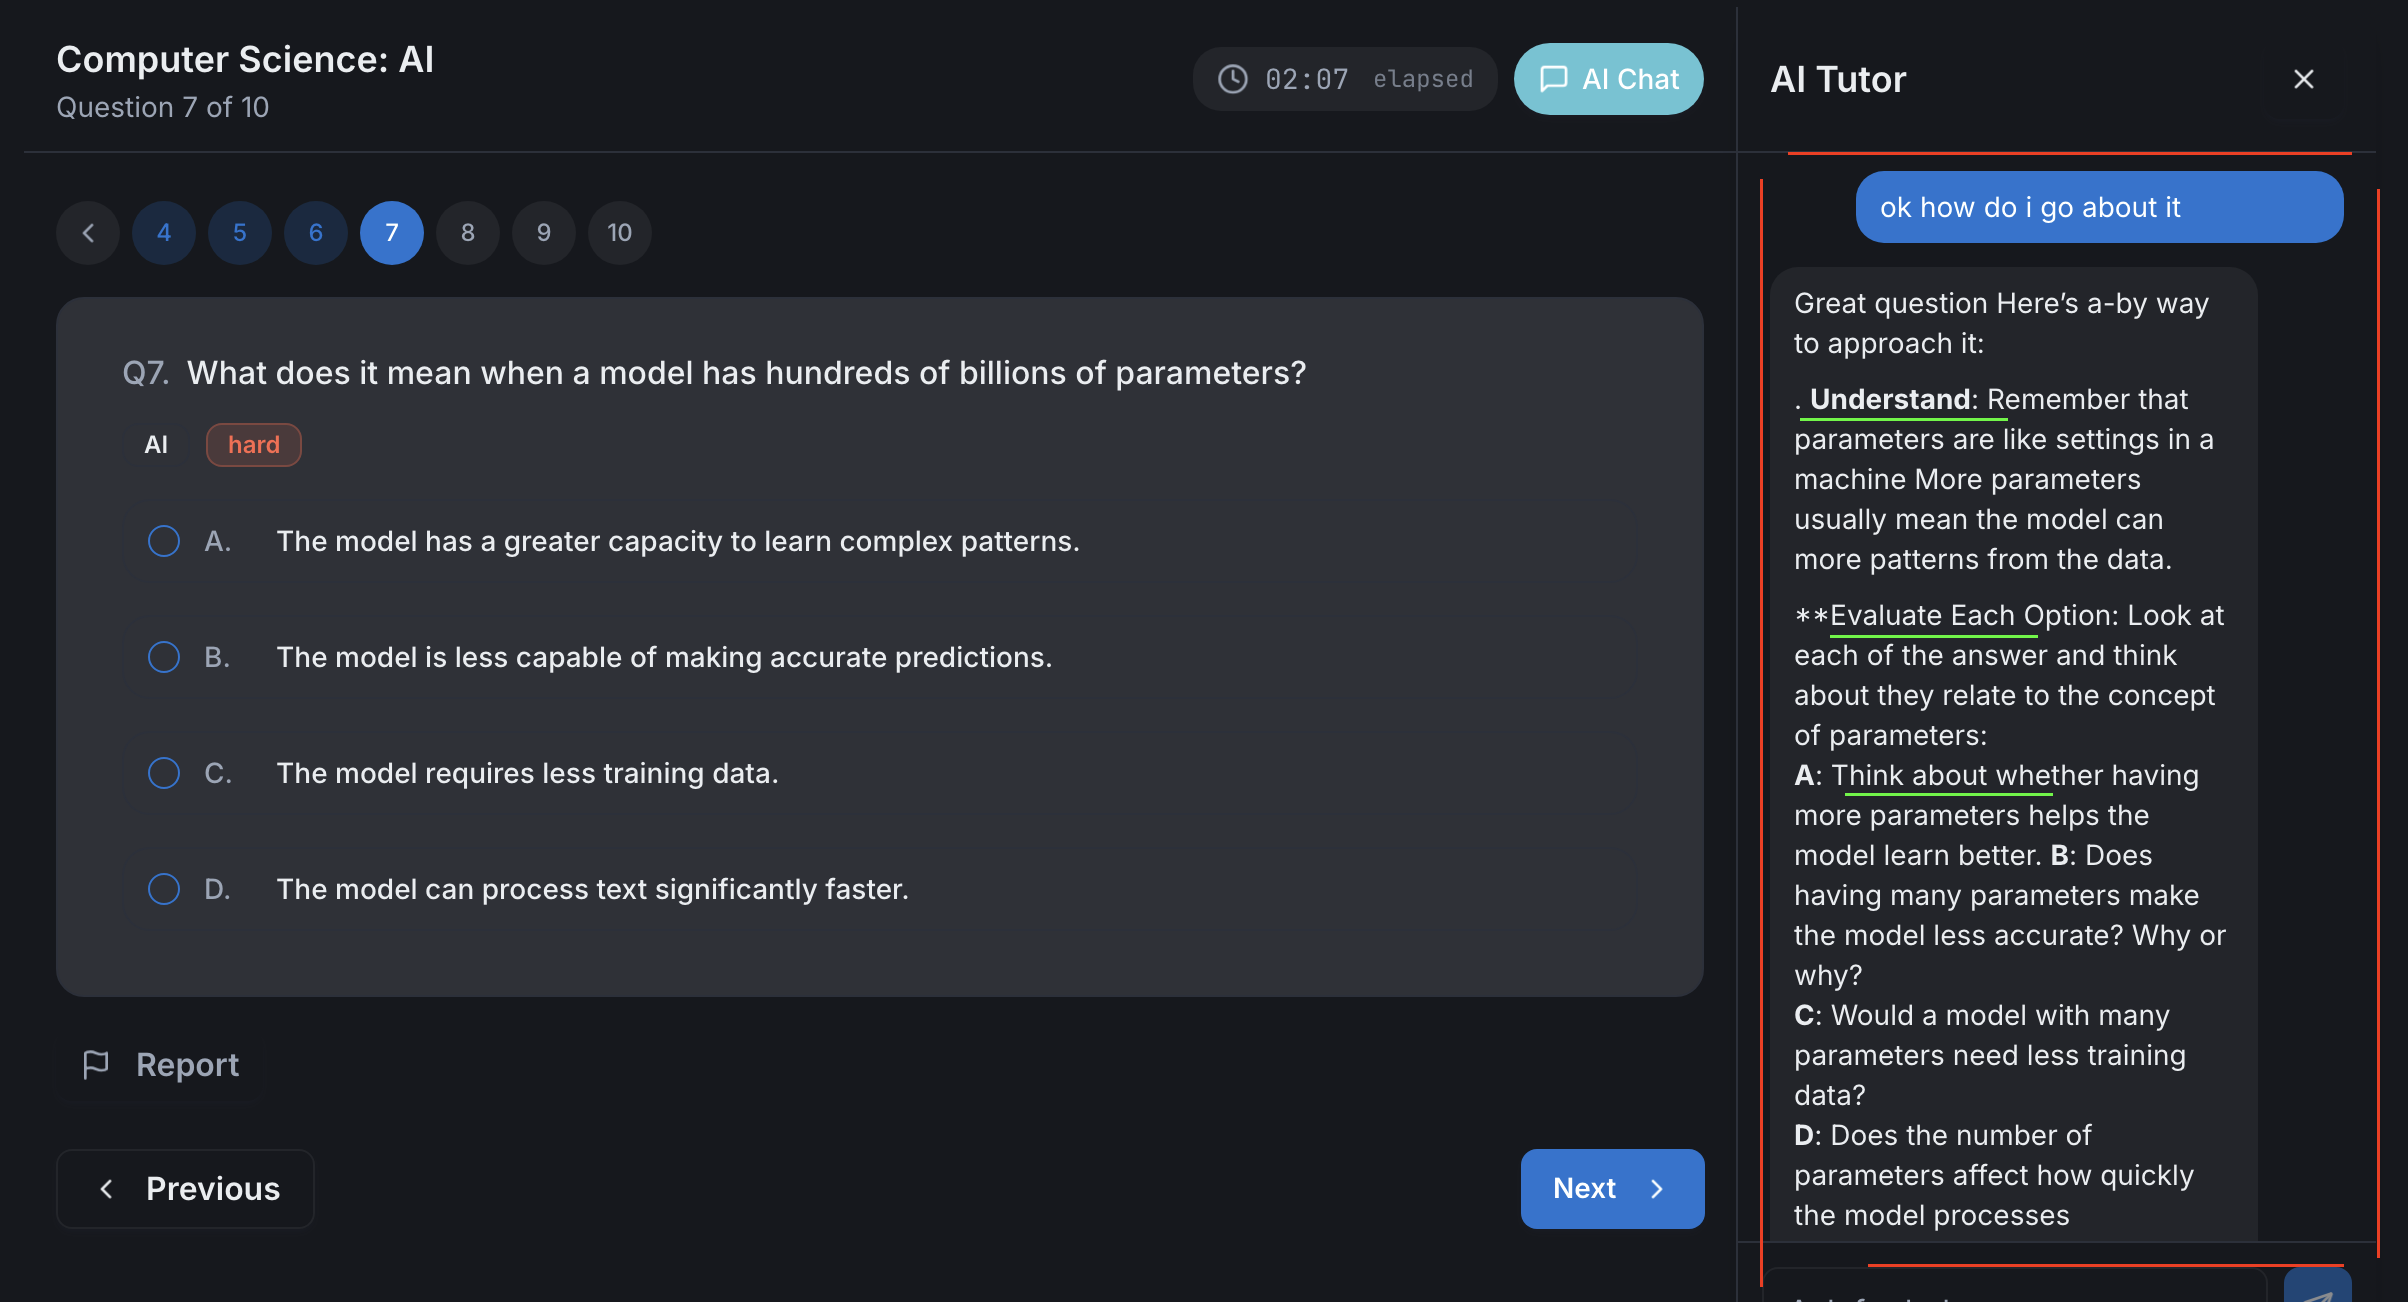Viewport: 2408px width, 1302px height.
Task: Open question 5 from the navigator
Action: pos(239,232)
